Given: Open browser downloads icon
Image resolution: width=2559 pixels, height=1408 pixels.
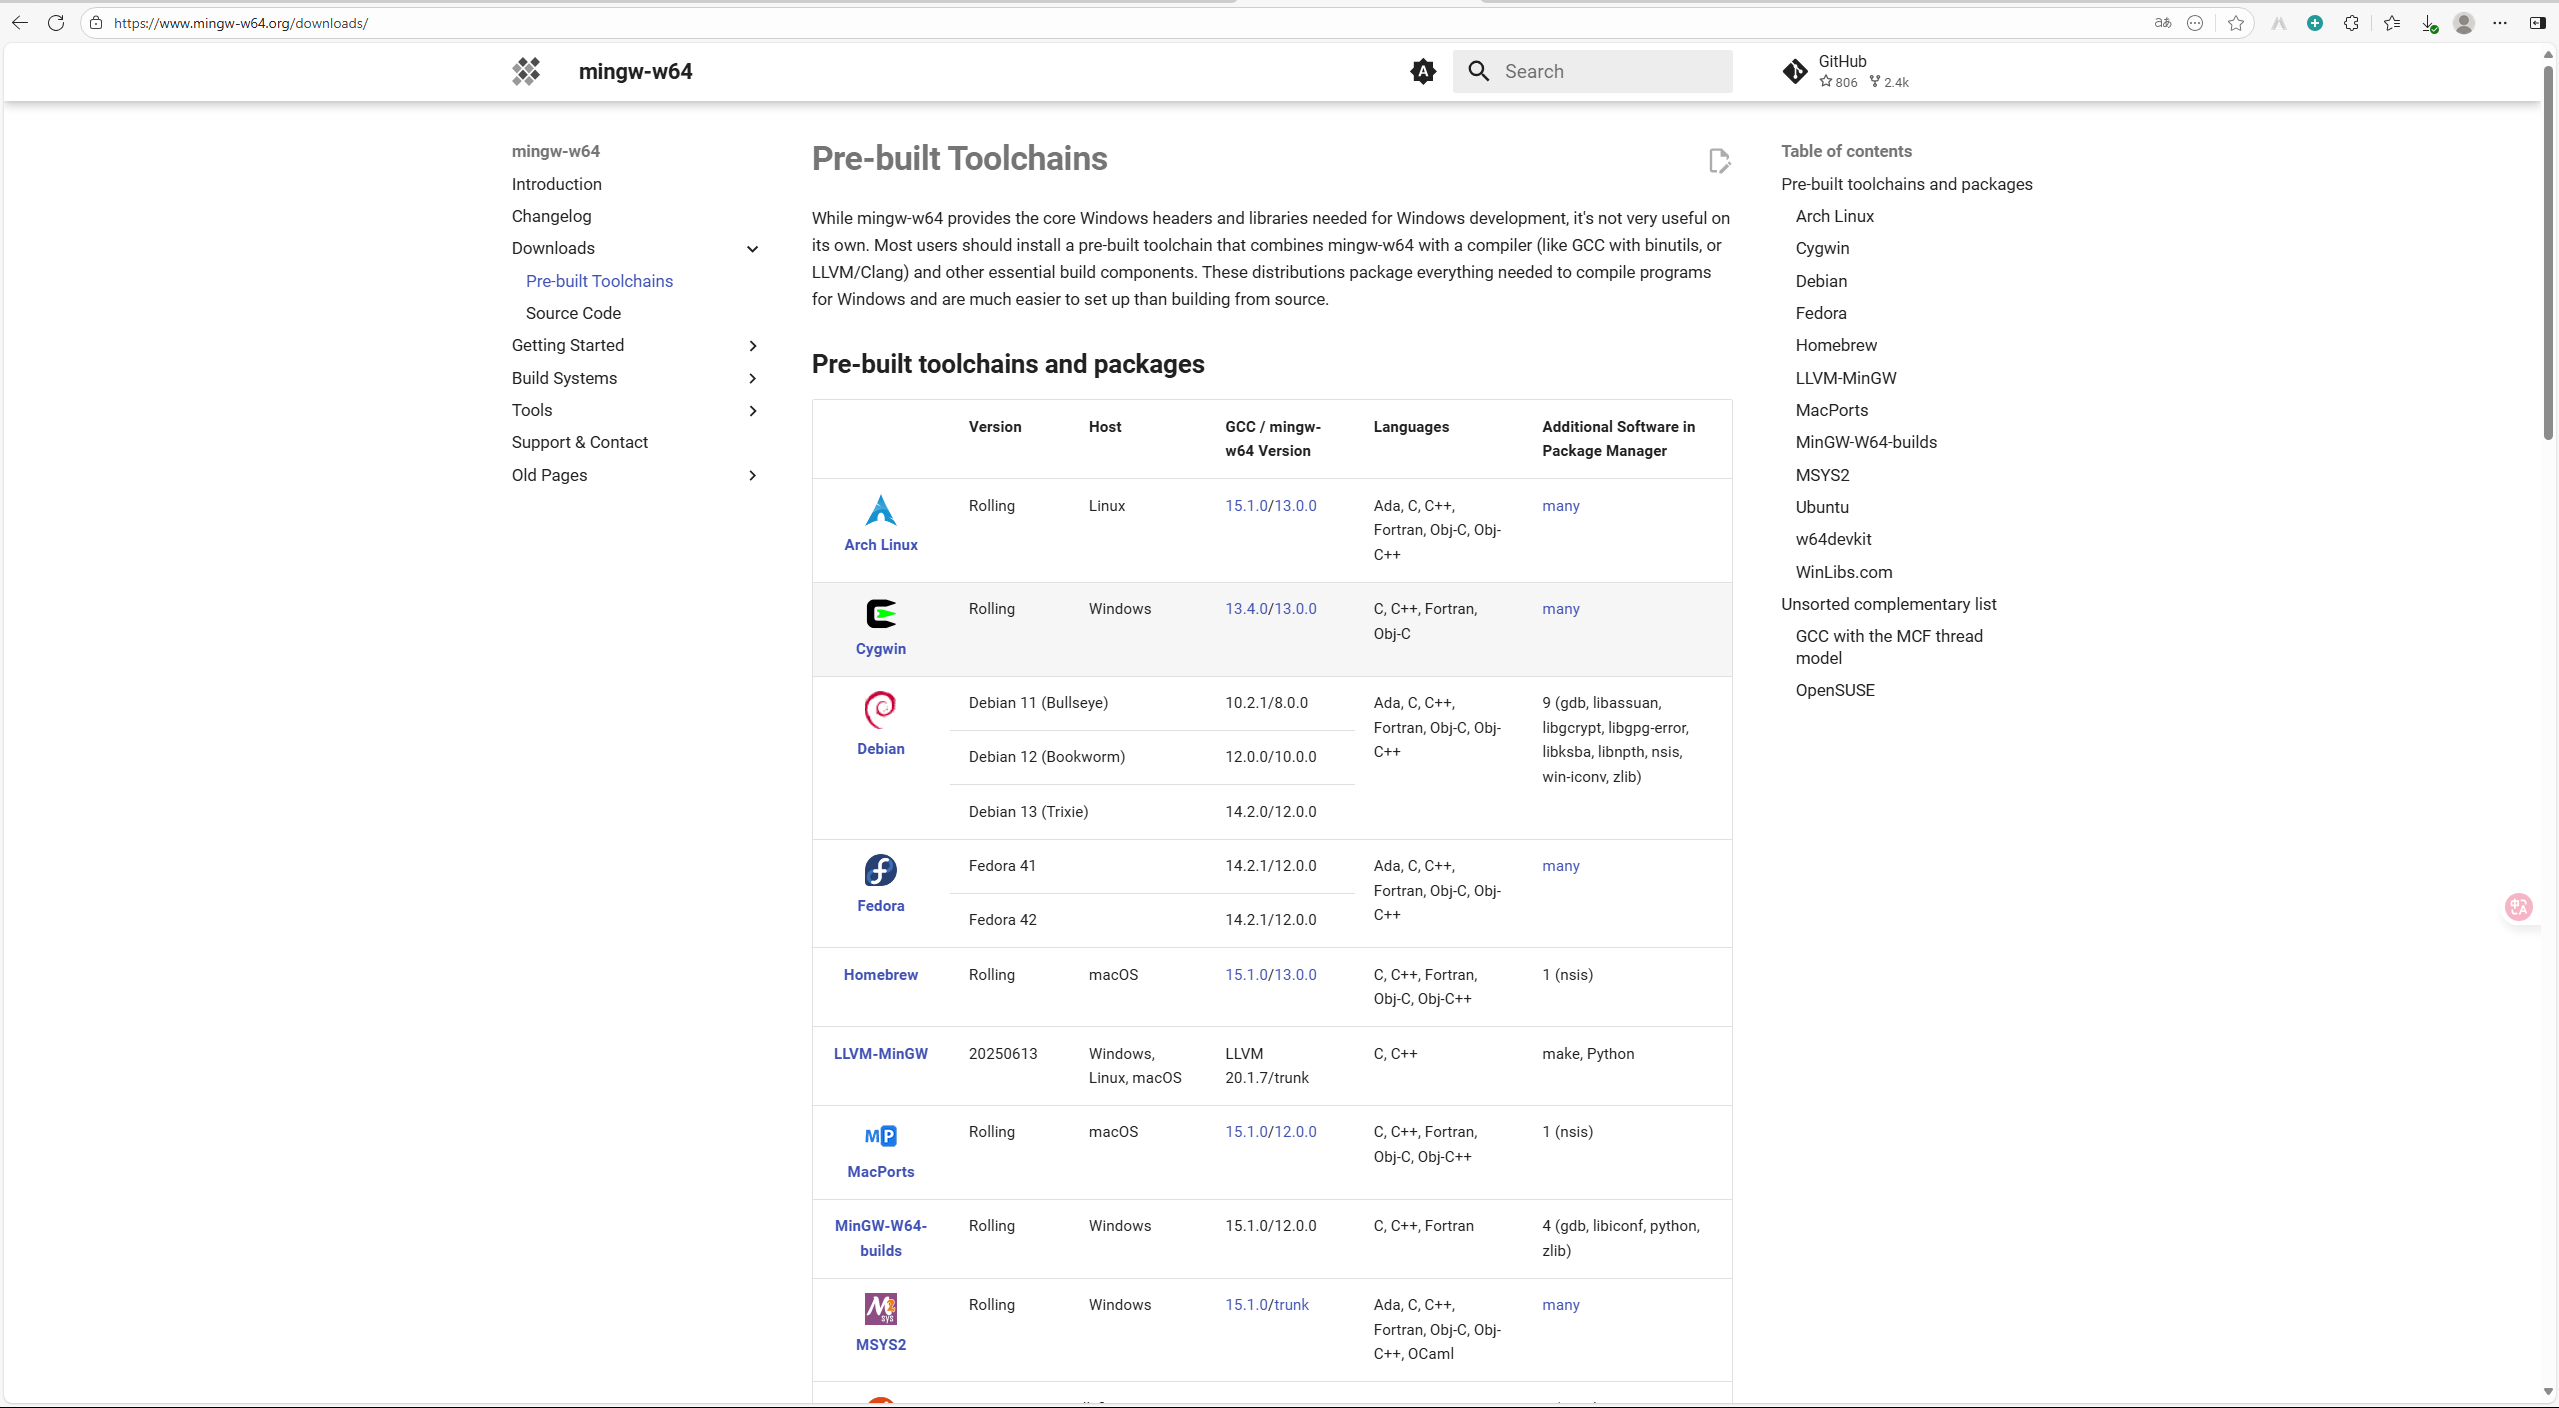Looking at the screenshot, I should 2429,23.
